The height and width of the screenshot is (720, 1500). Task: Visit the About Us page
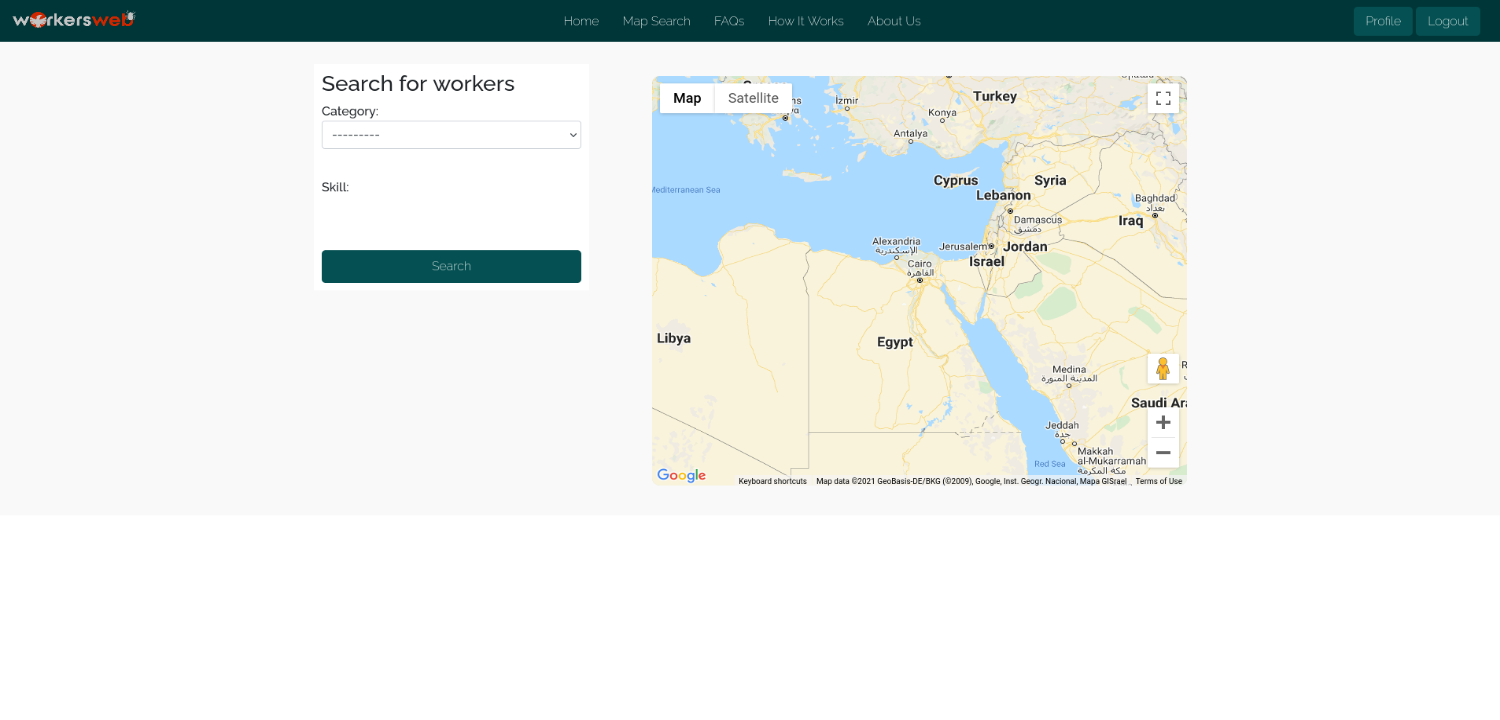tap(894, 21)
